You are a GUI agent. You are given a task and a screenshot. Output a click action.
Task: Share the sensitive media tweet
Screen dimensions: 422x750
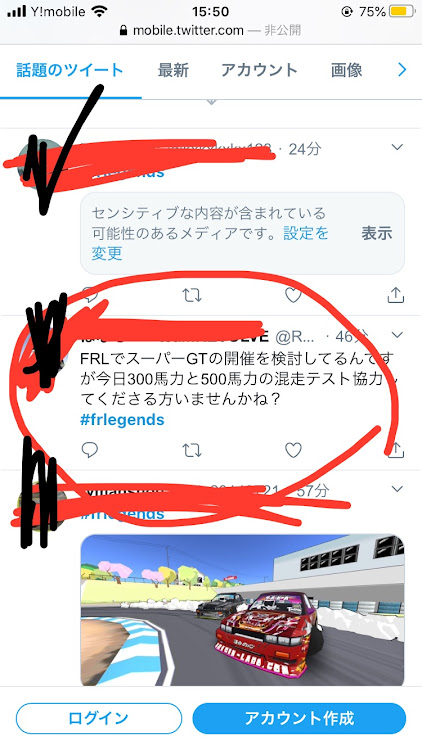tap(395, 295)
